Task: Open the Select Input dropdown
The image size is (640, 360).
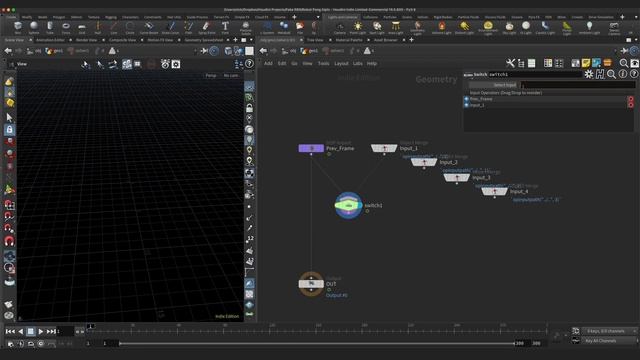Action: click(x=493, y=85)
